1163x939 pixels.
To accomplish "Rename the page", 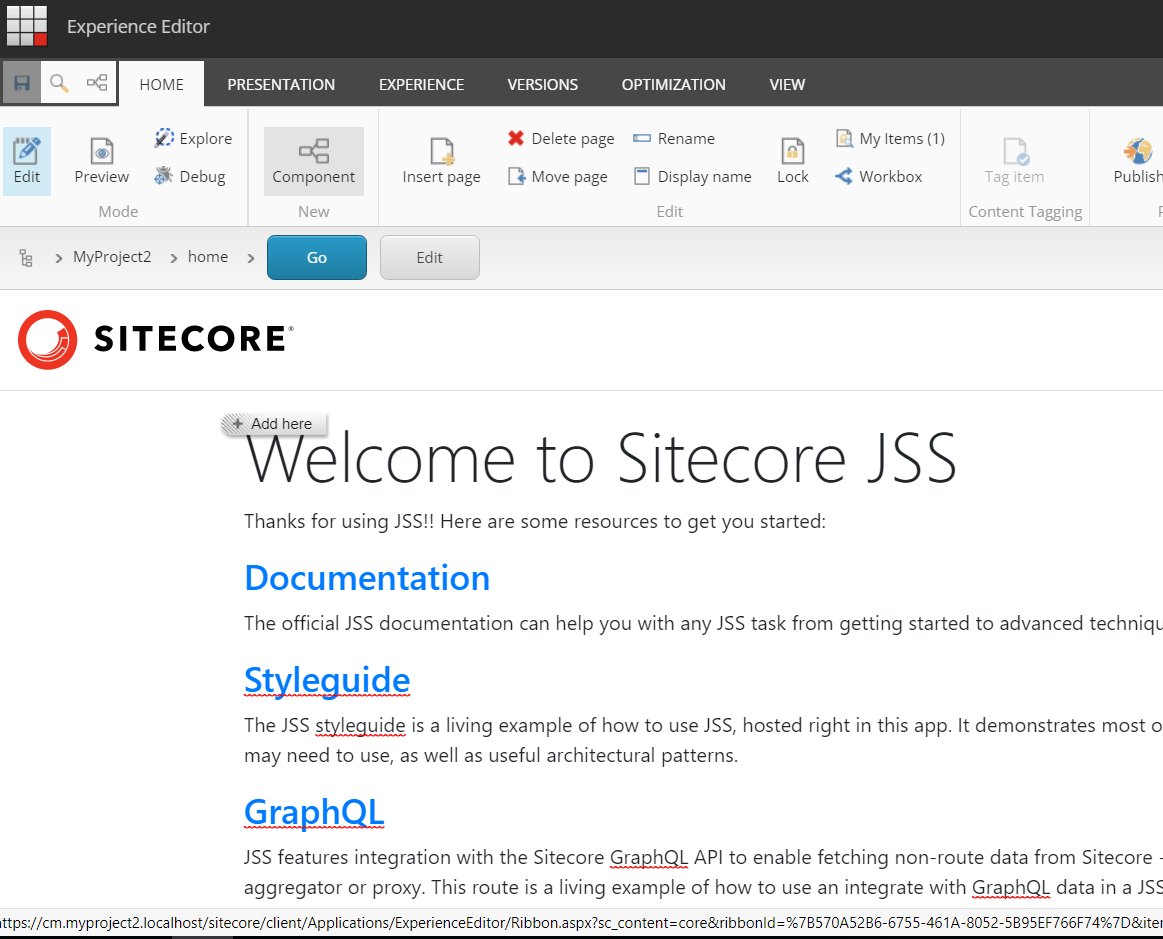I will [674, 138].
